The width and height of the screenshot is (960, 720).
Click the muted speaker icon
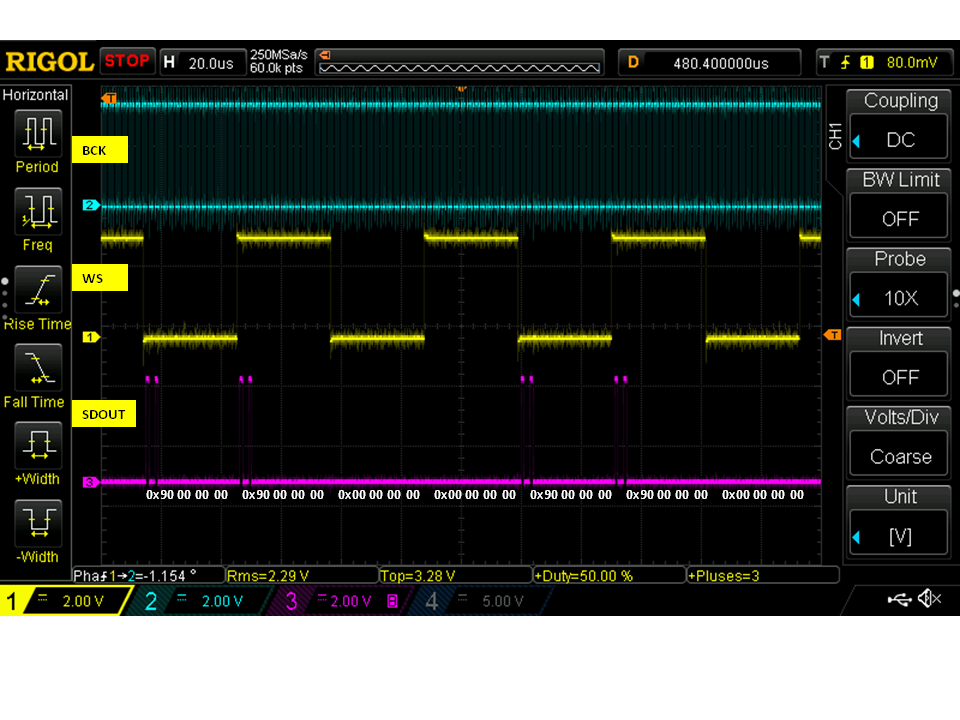[x=929, y=598]
